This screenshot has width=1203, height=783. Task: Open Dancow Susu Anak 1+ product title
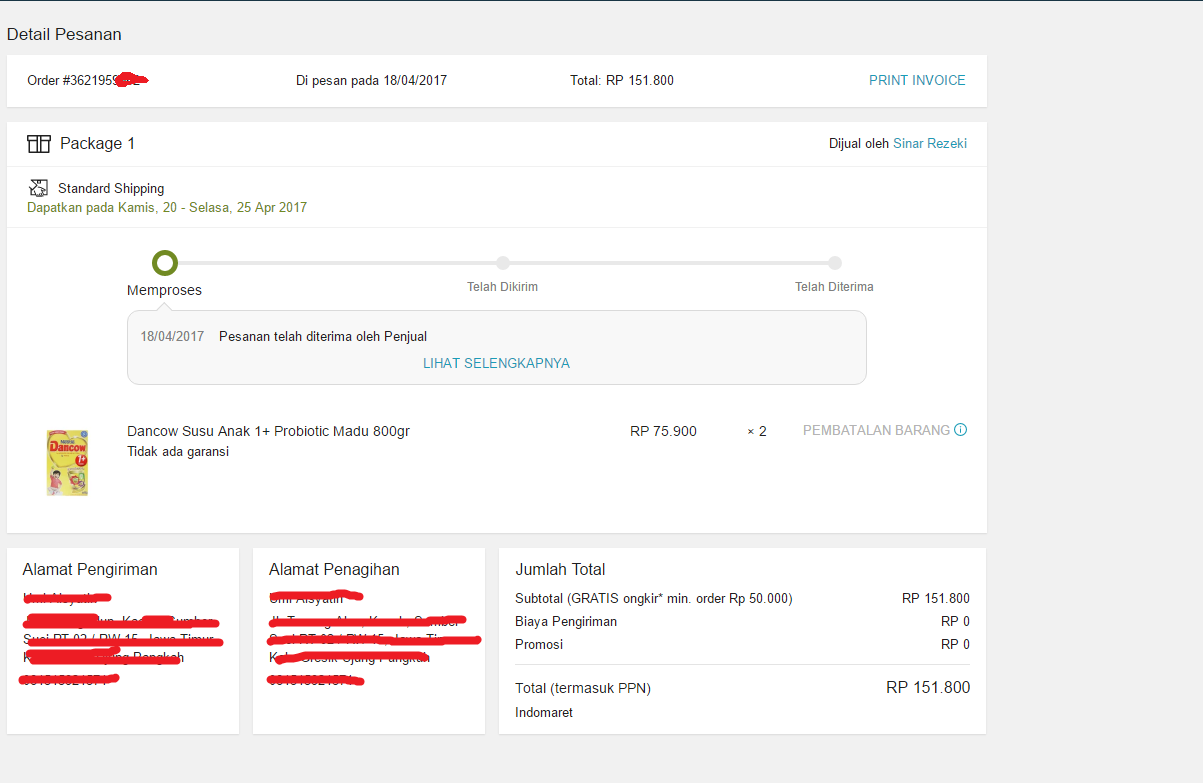268,431
